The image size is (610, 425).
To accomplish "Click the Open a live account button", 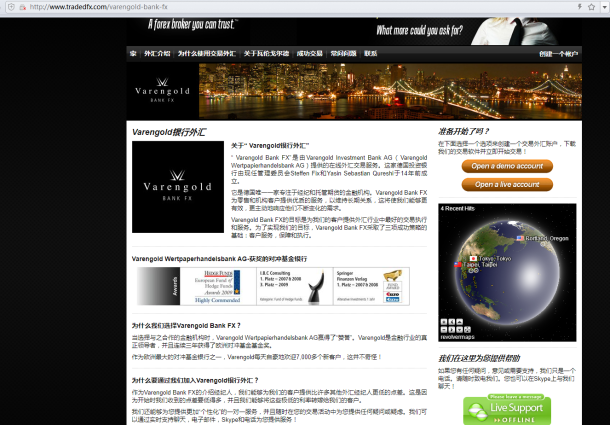I will pyautogui.click(x=507, y=184).
